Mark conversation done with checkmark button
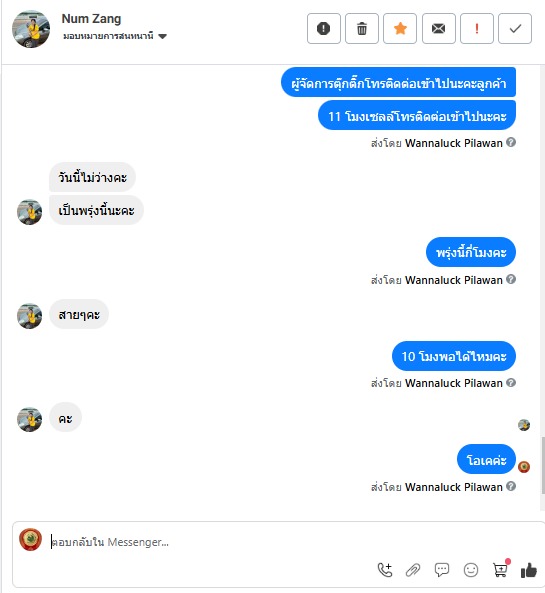The height and width of the screenshot is (593, 545). [515, 28]
